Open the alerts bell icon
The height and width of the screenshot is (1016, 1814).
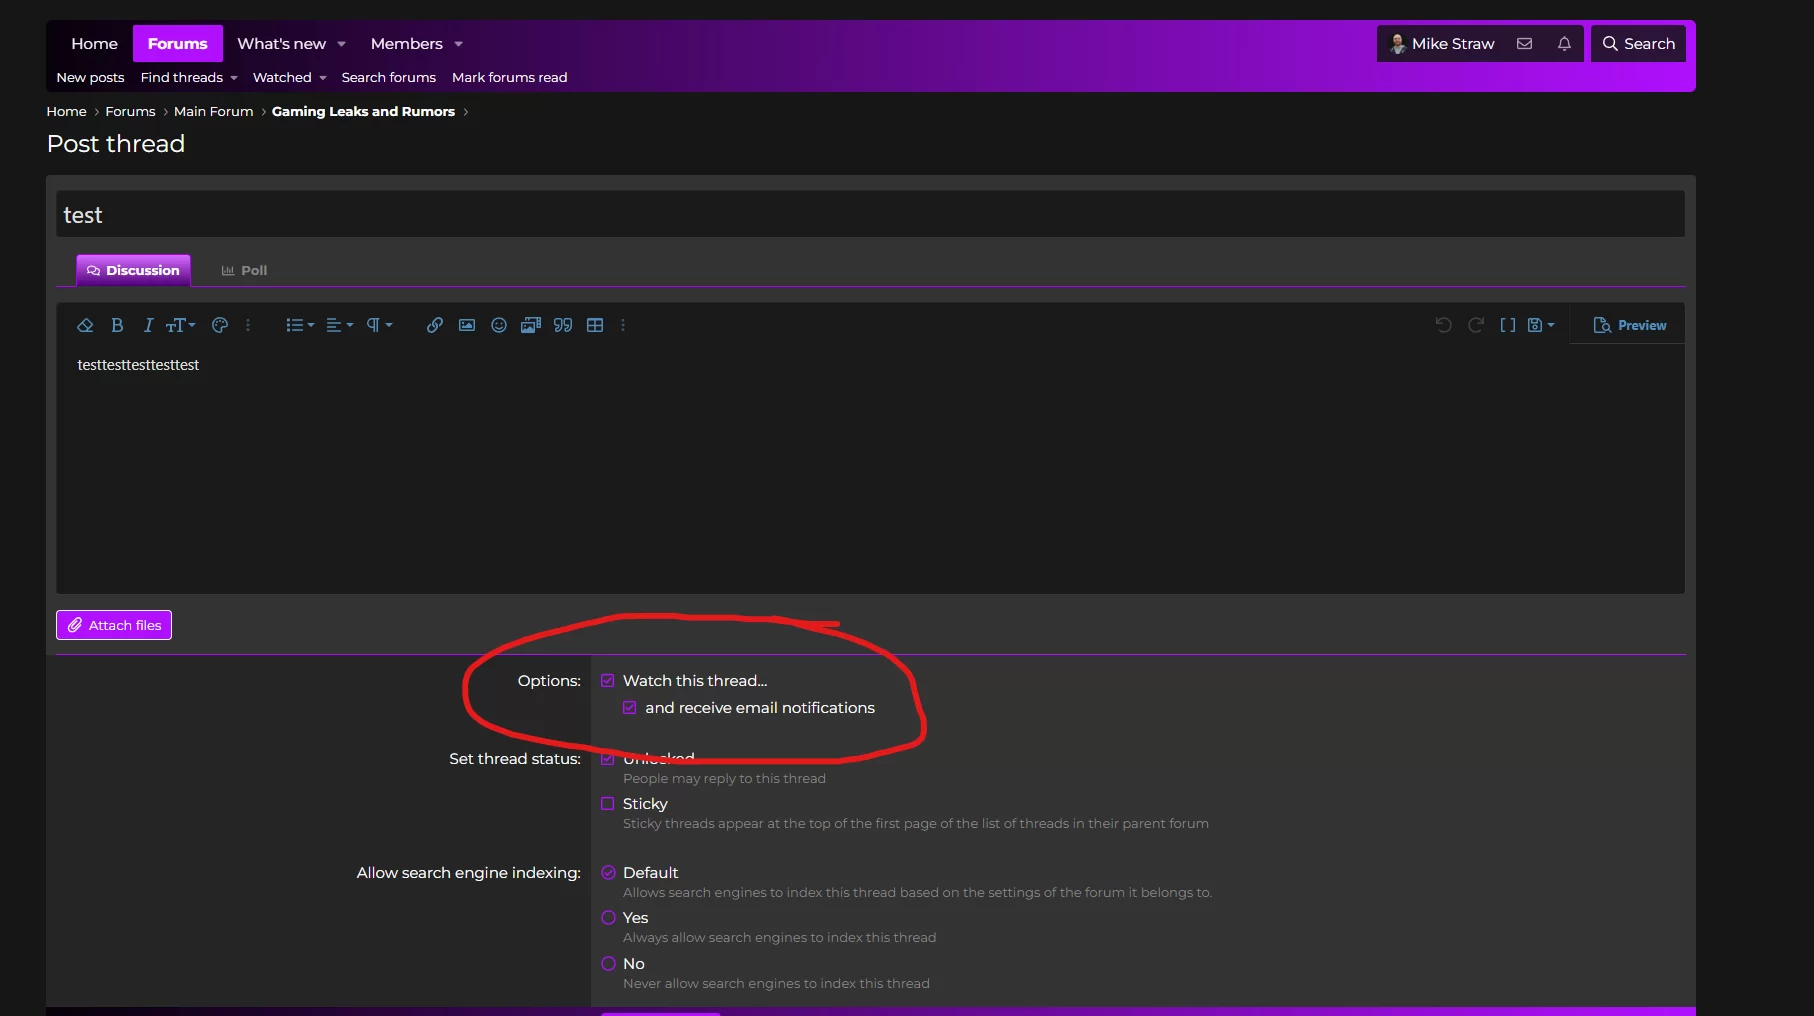pyautogui.click(x=1564, y=44)
